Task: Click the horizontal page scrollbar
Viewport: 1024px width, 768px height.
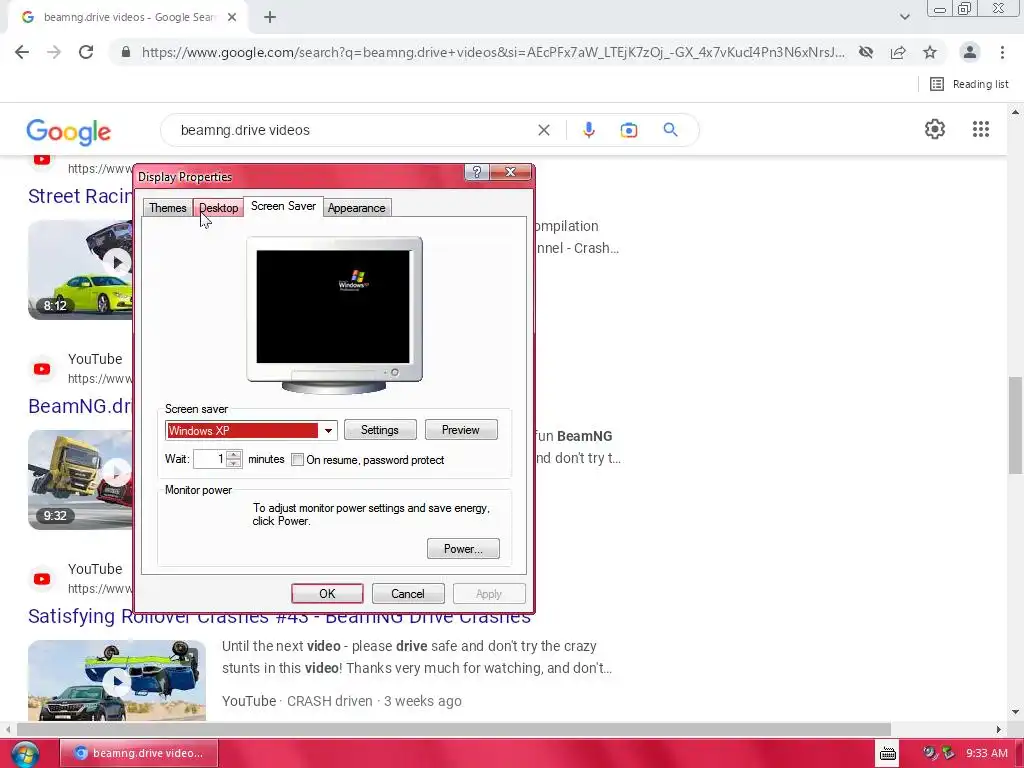Action: tap(454, 729)
